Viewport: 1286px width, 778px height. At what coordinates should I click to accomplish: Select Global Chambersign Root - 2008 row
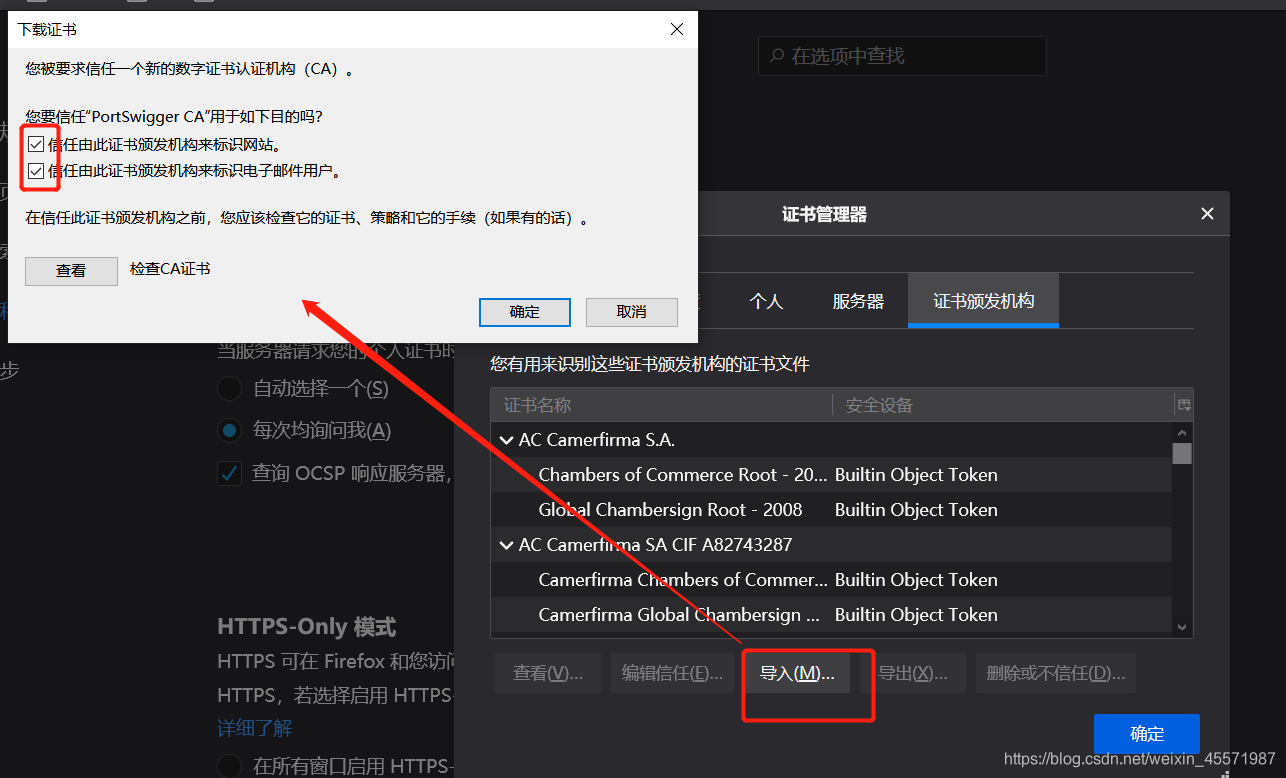tap(831, 510)
